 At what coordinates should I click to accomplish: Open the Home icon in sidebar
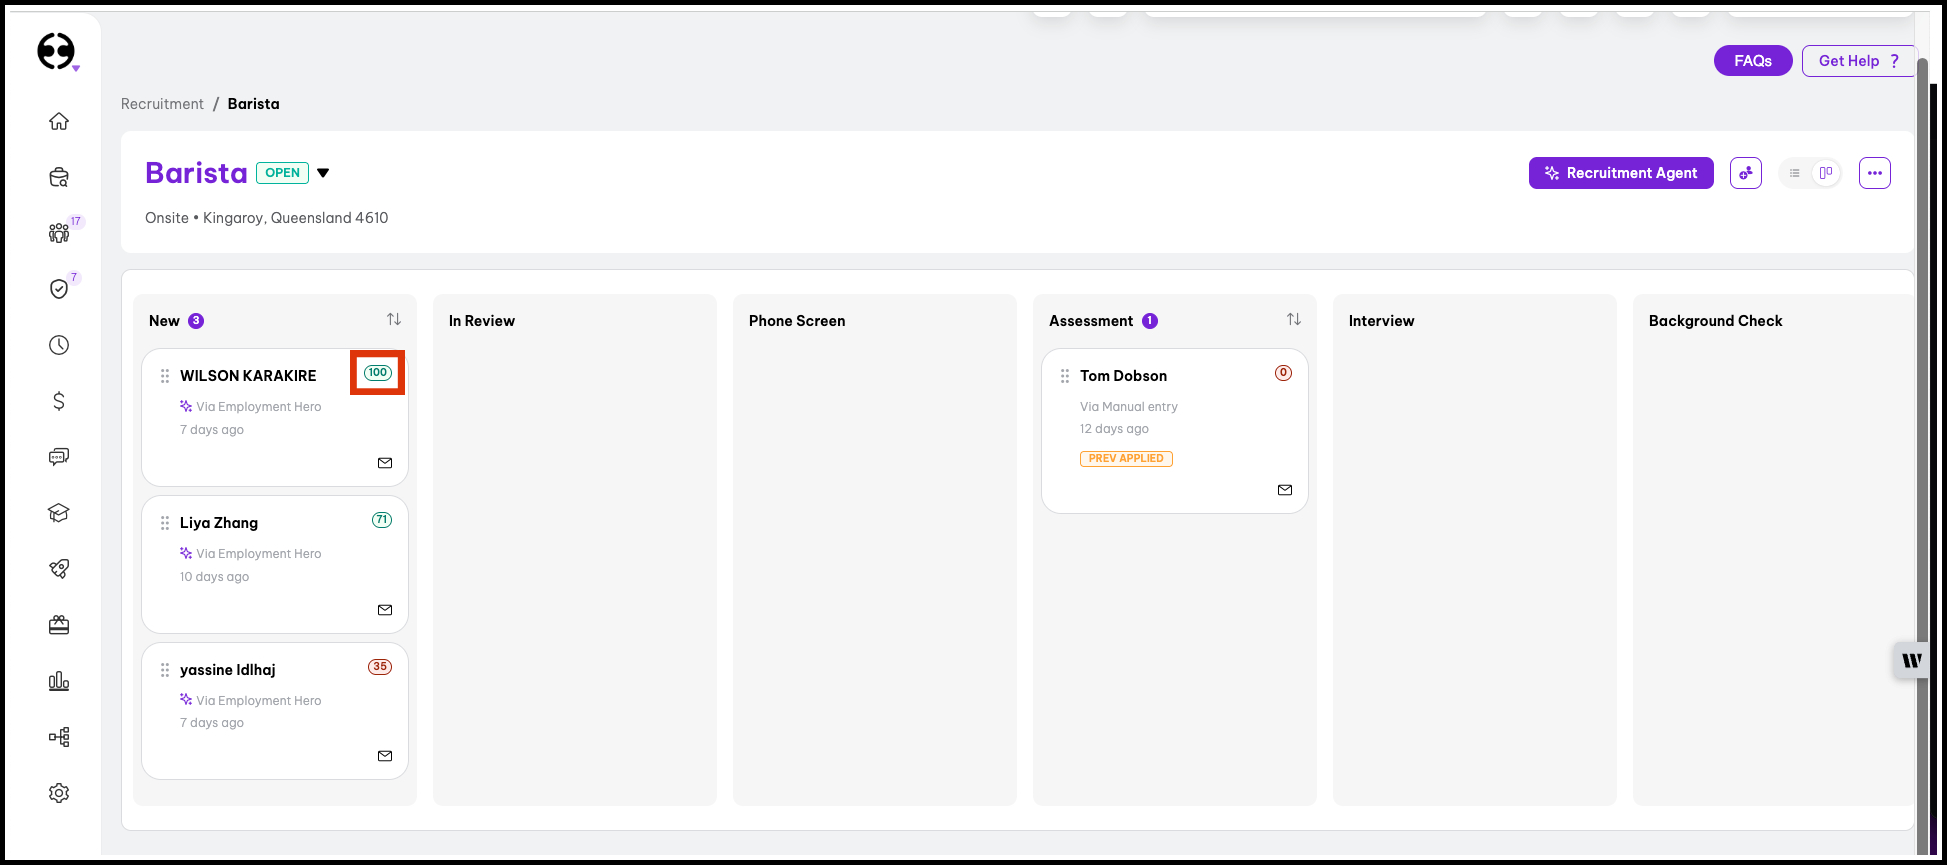coord(59,121)
